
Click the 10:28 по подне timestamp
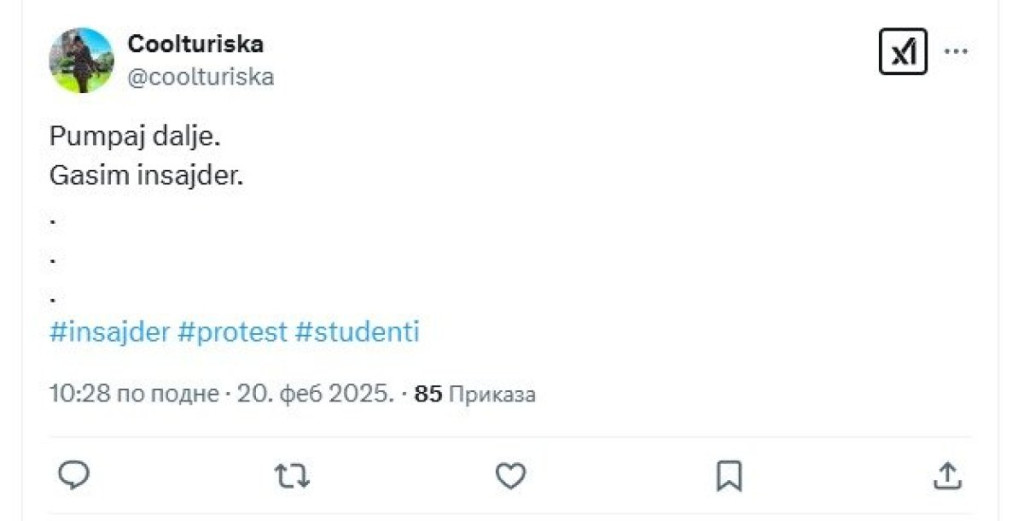[x=133, y=394]
